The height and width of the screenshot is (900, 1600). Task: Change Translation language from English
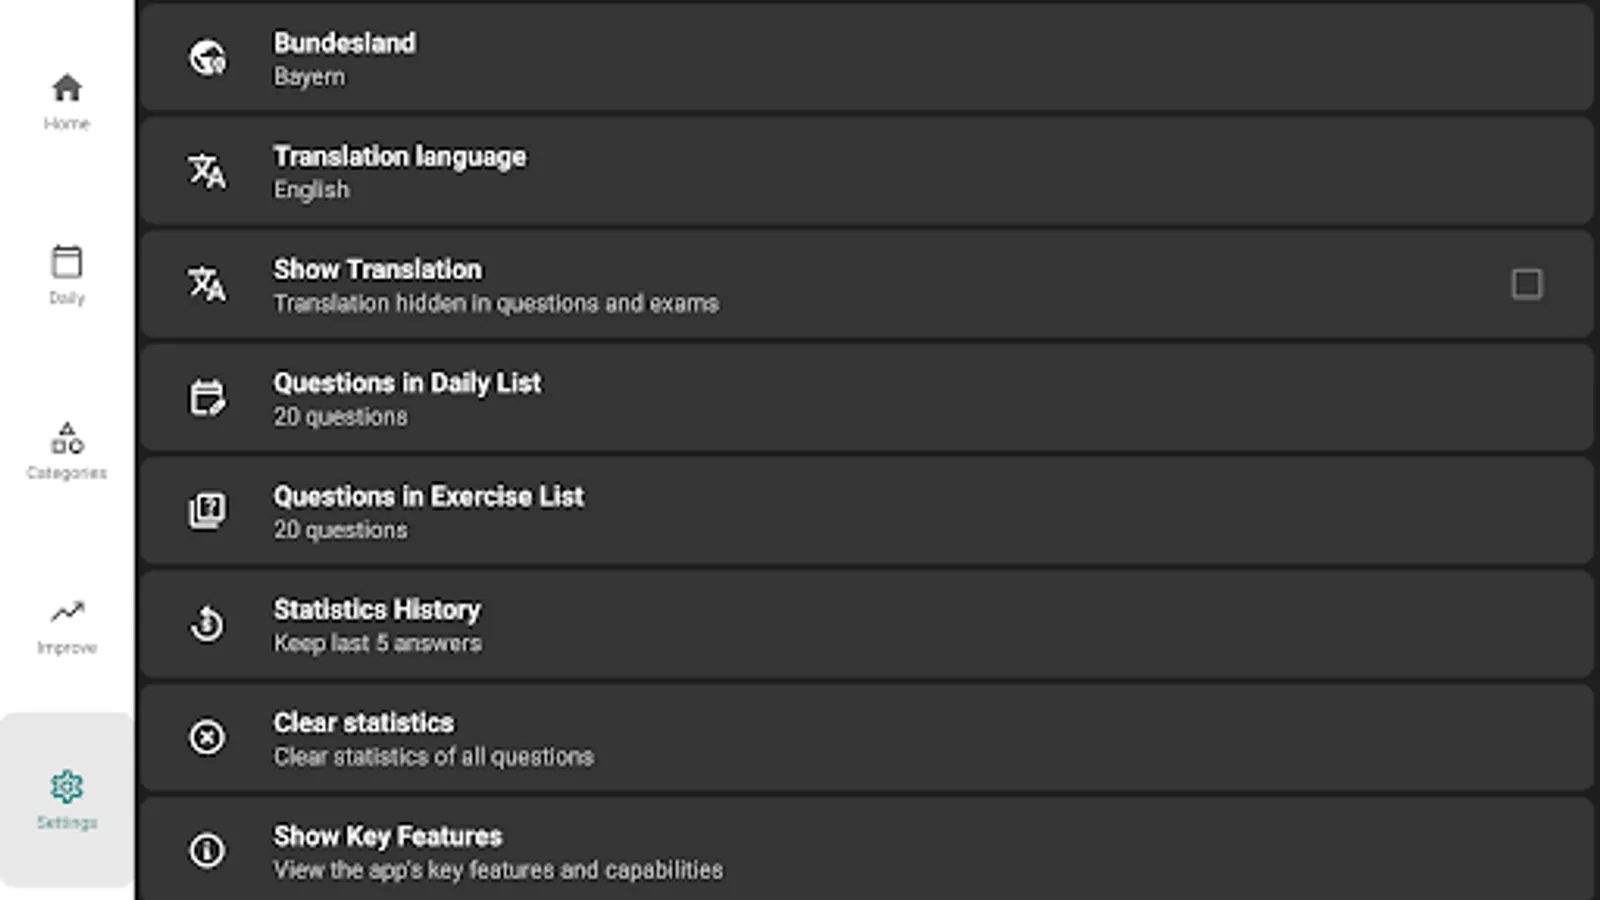point(800,171)
